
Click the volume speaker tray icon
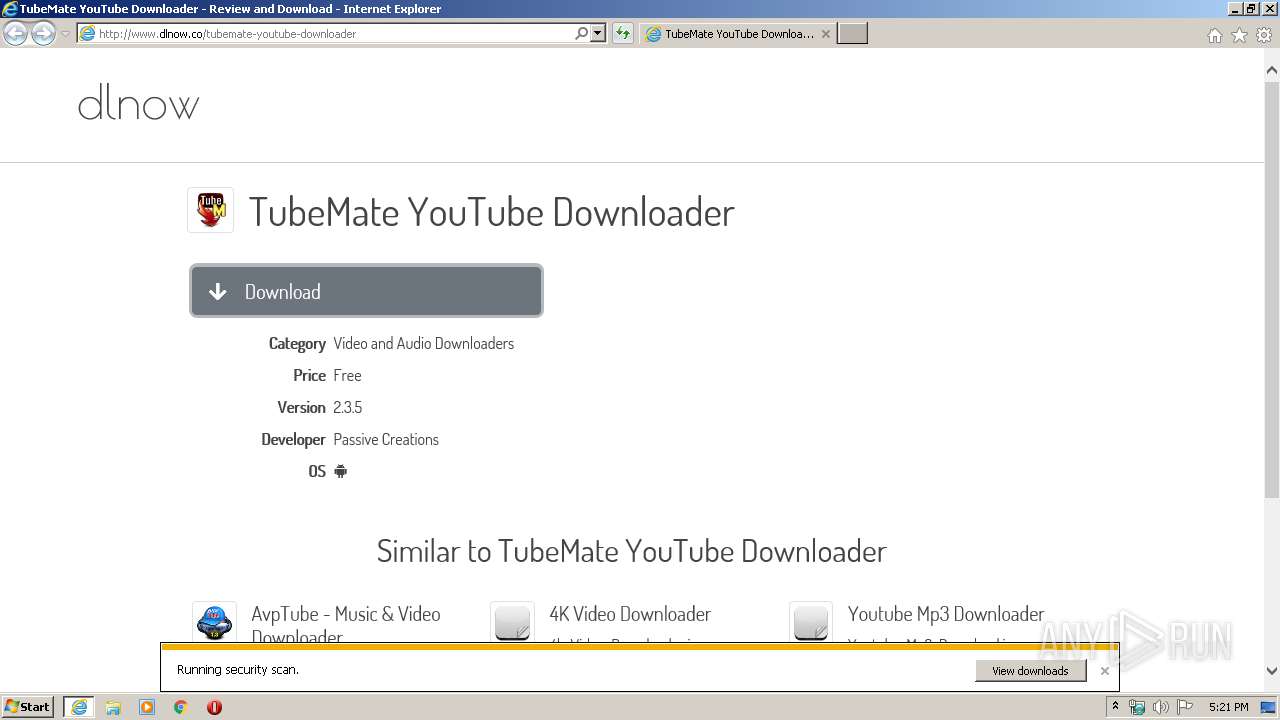click(x=1161, y=707)
